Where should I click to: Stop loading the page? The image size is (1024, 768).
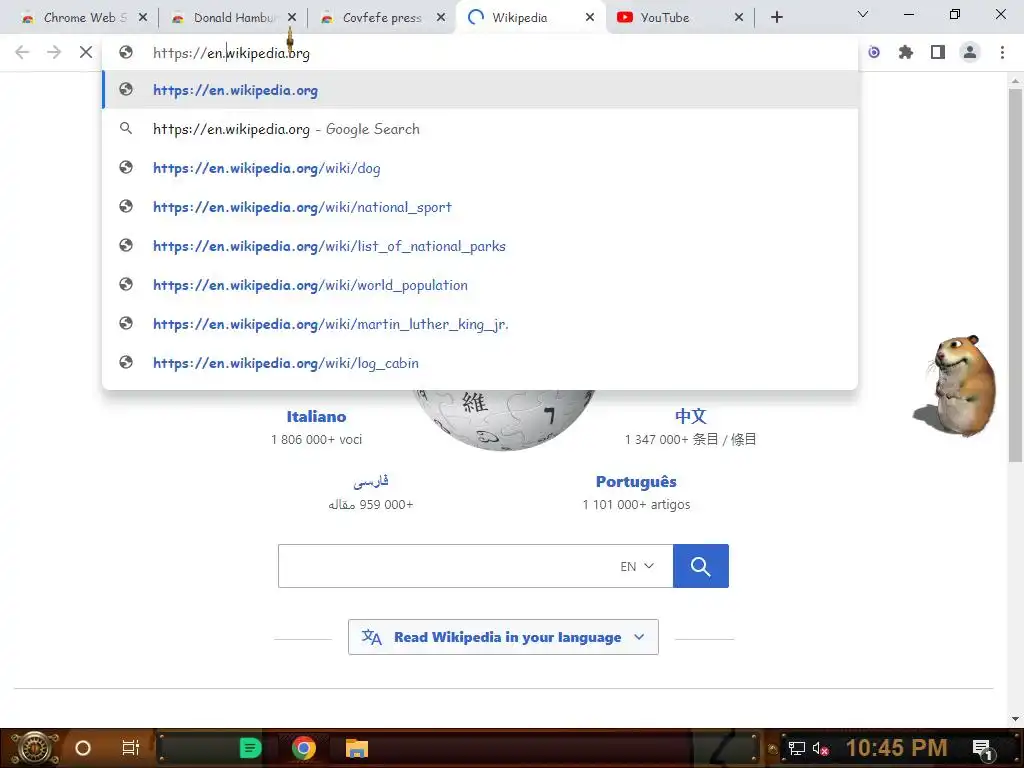click(86, 52)
